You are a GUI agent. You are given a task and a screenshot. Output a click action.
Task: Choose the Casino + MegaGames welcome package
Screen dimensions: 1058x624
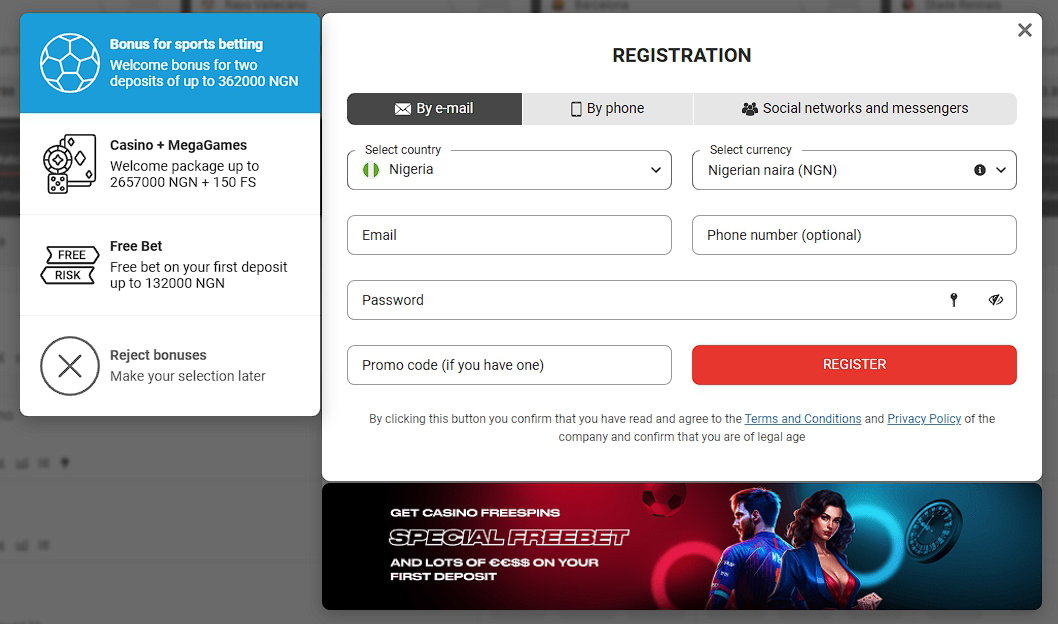point(170,164)
